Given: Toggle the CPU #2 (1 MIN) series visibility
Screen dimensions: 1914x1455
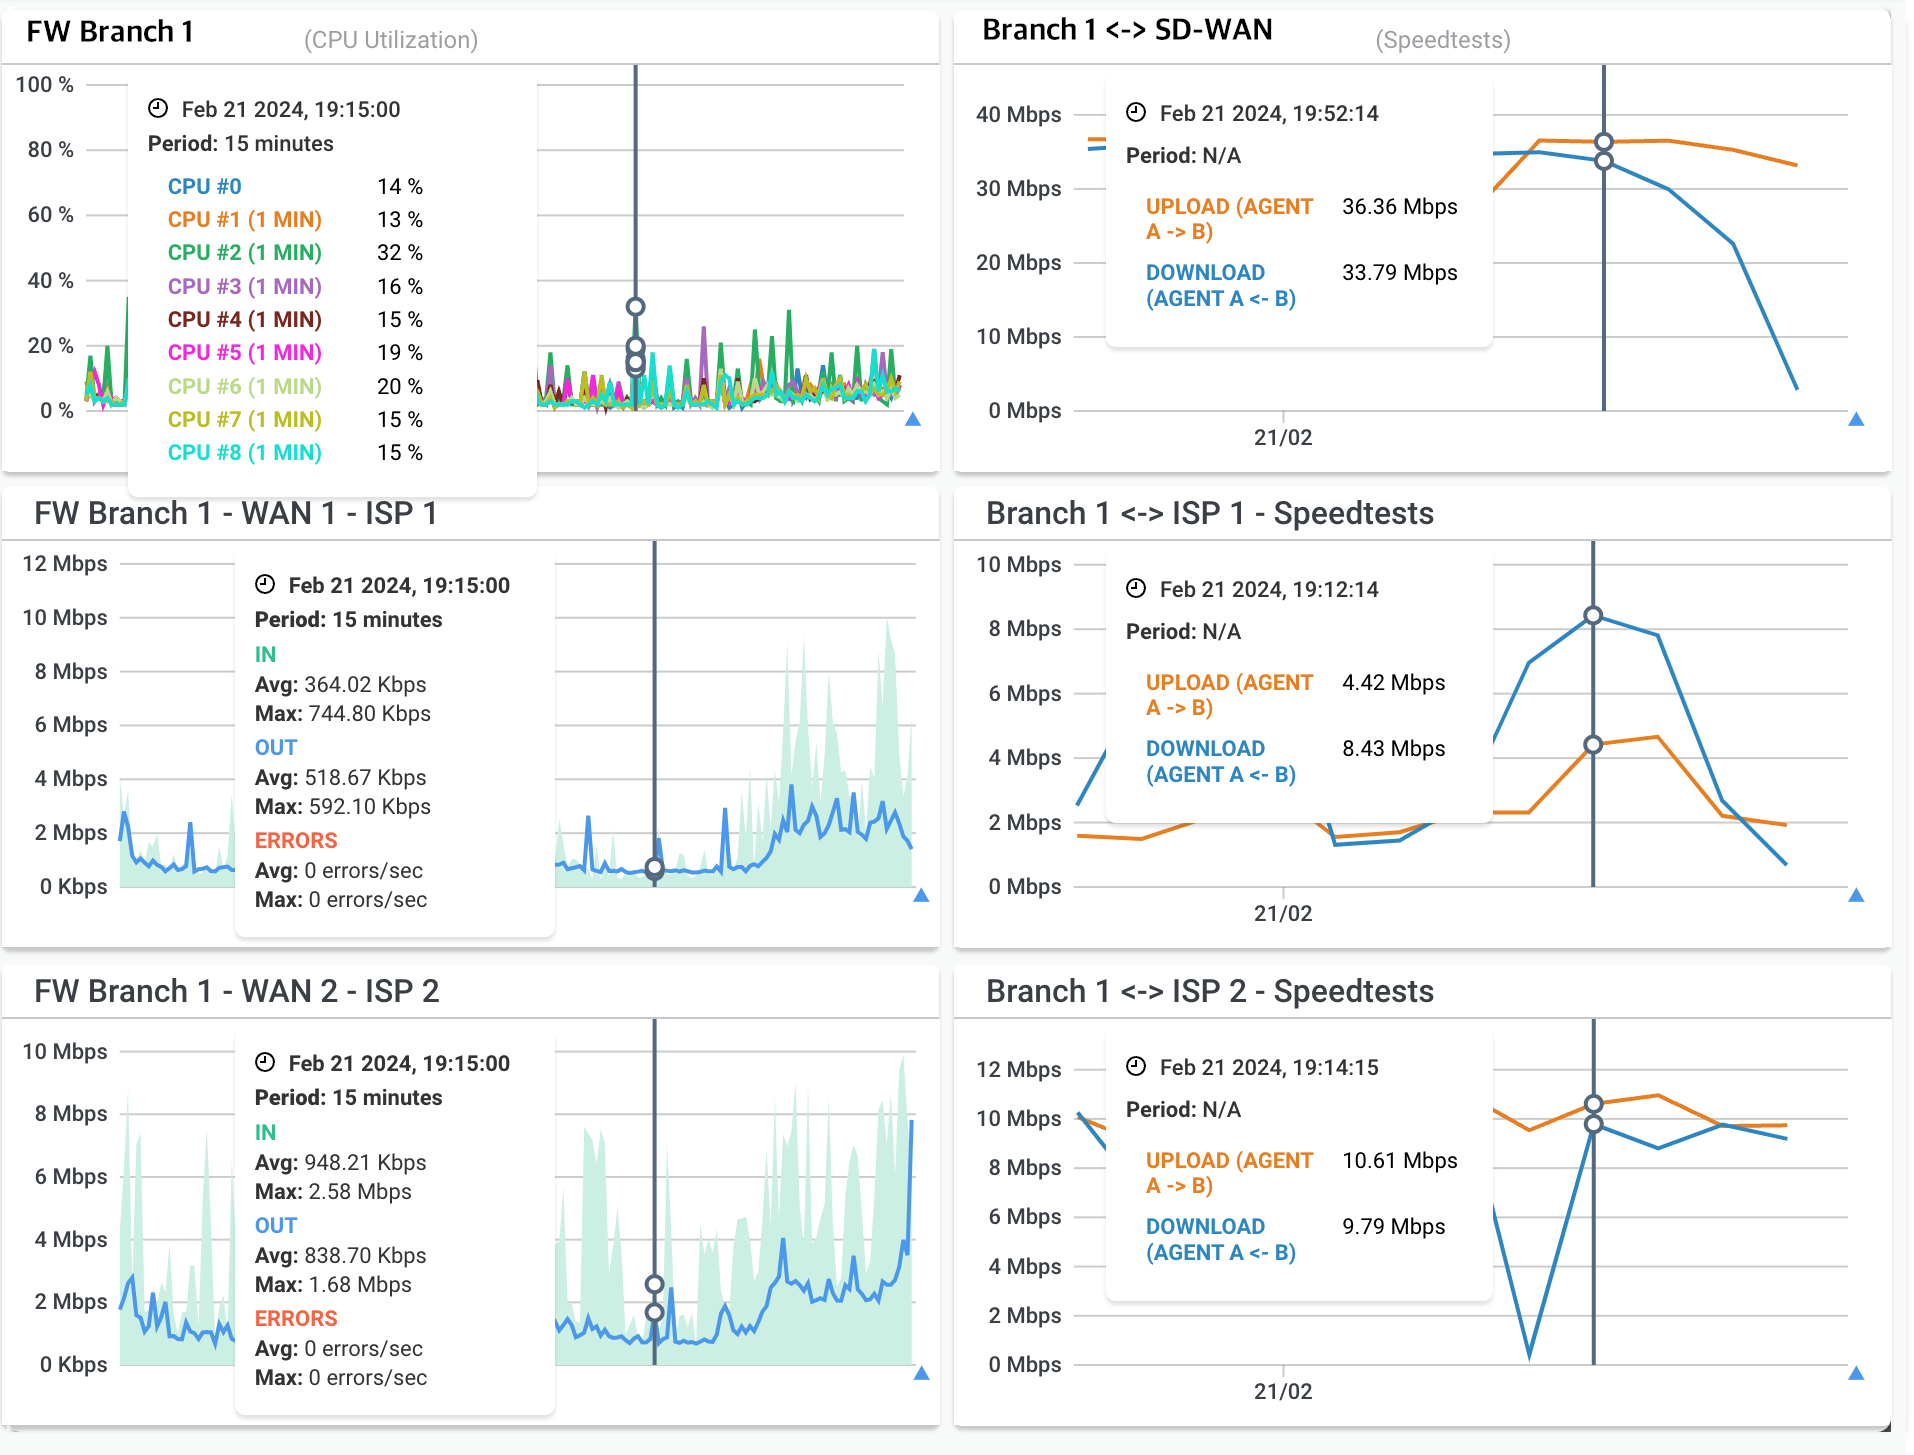Looking at the screenshot, I should point(244,253).
